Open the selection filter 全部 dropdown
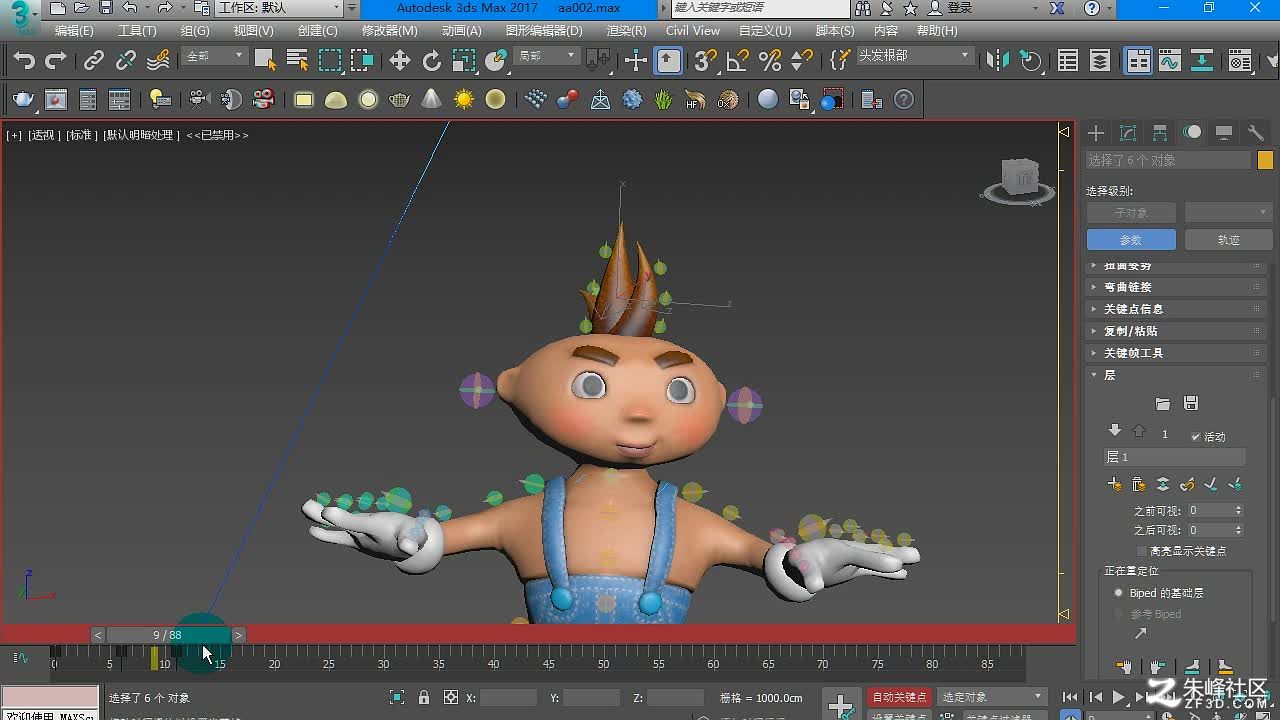 pyautogui.click(x=215, y=56)
